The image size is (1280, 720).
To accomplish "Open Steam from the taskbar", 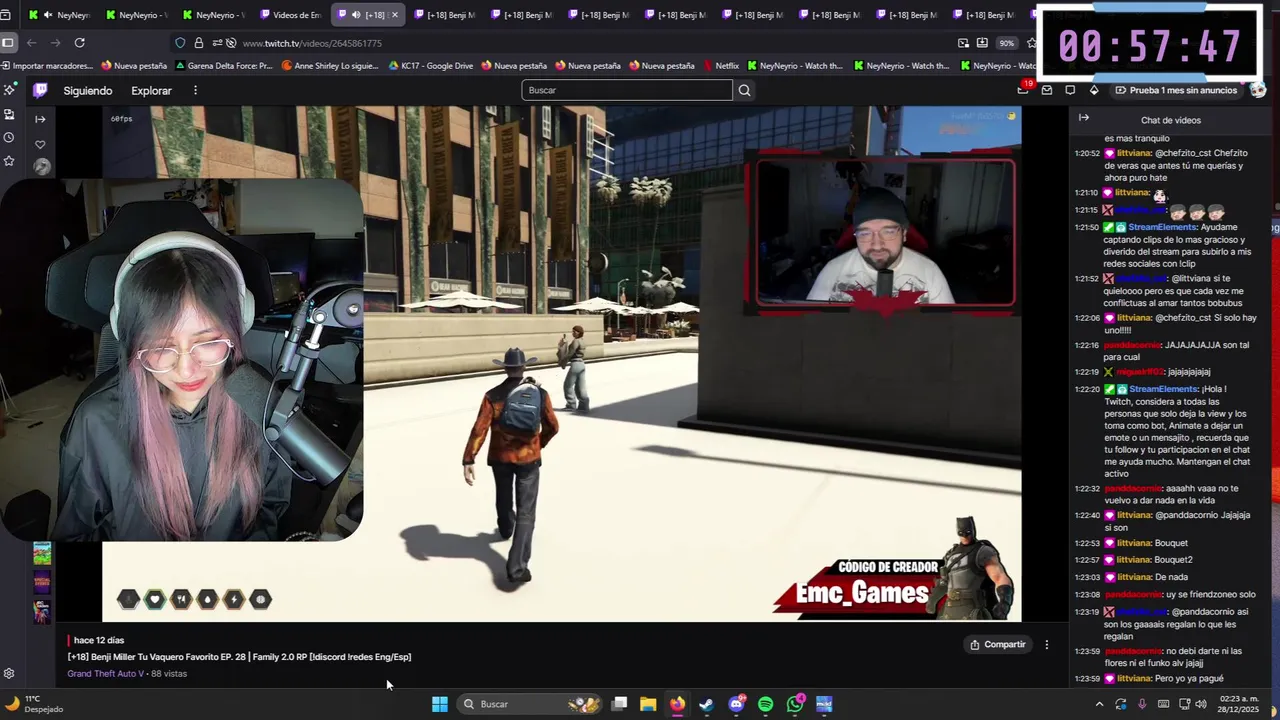I will pos(706,704).
